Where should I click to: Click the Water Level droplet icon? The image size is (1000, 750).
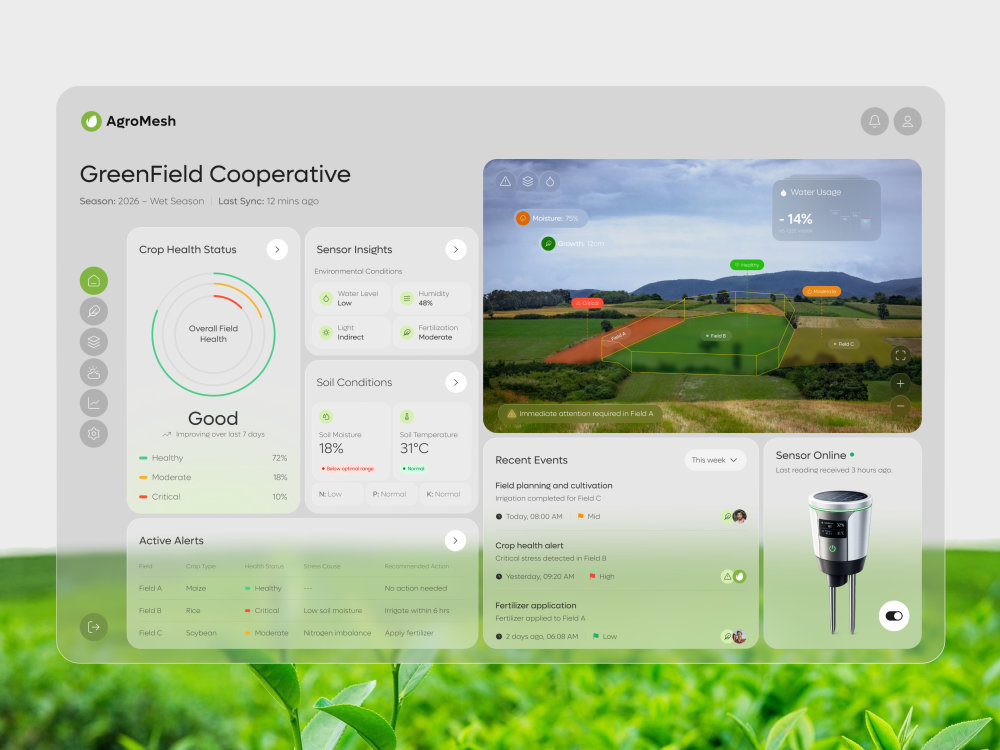(326, 298)
